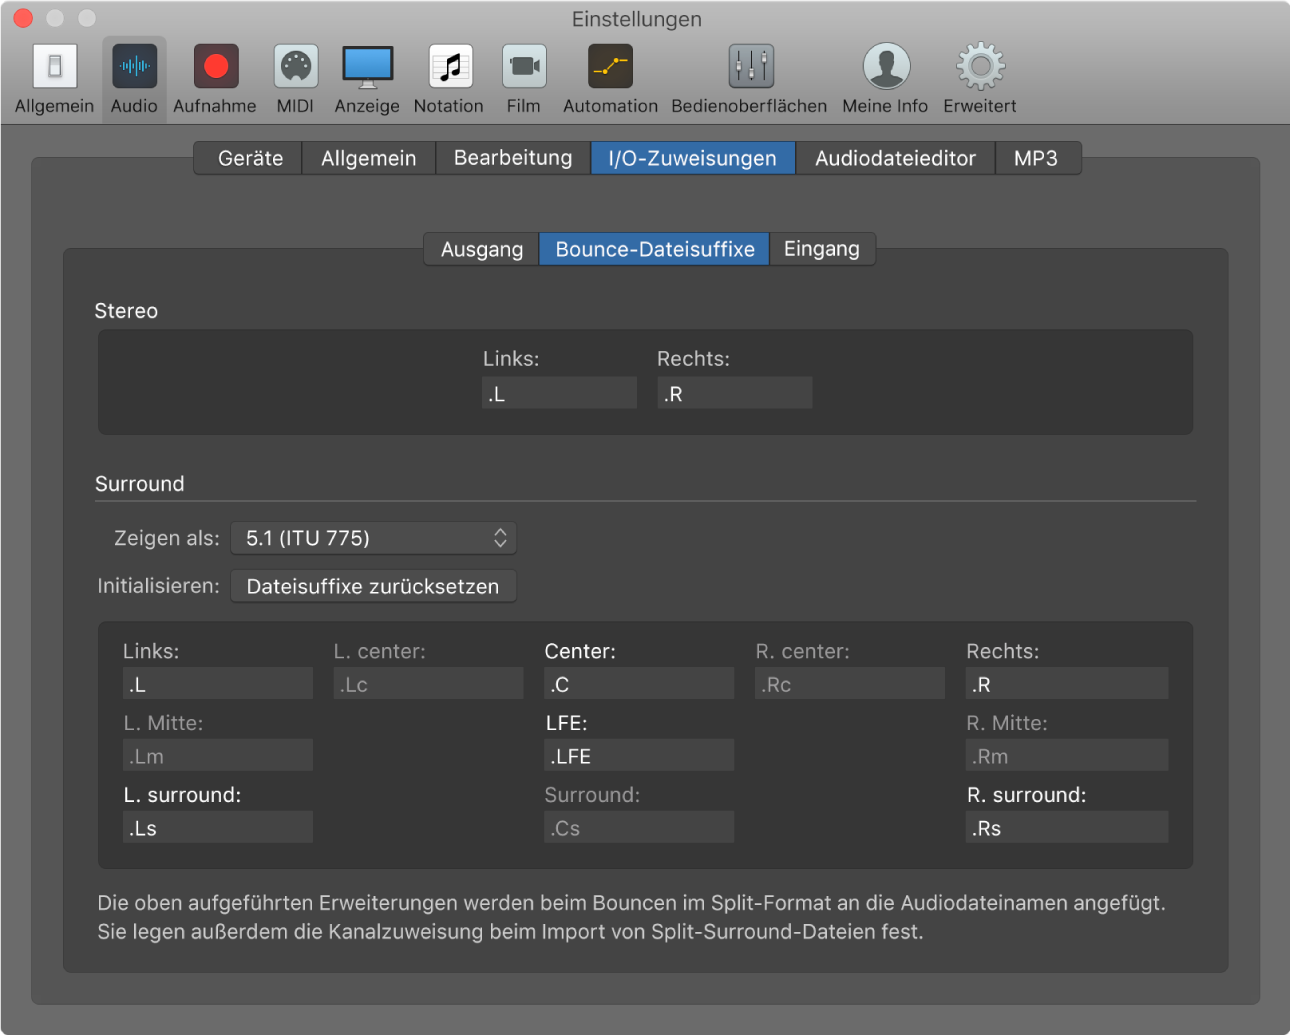
Task: Open the Erweitert gear icon
Action: coord(980,67)
